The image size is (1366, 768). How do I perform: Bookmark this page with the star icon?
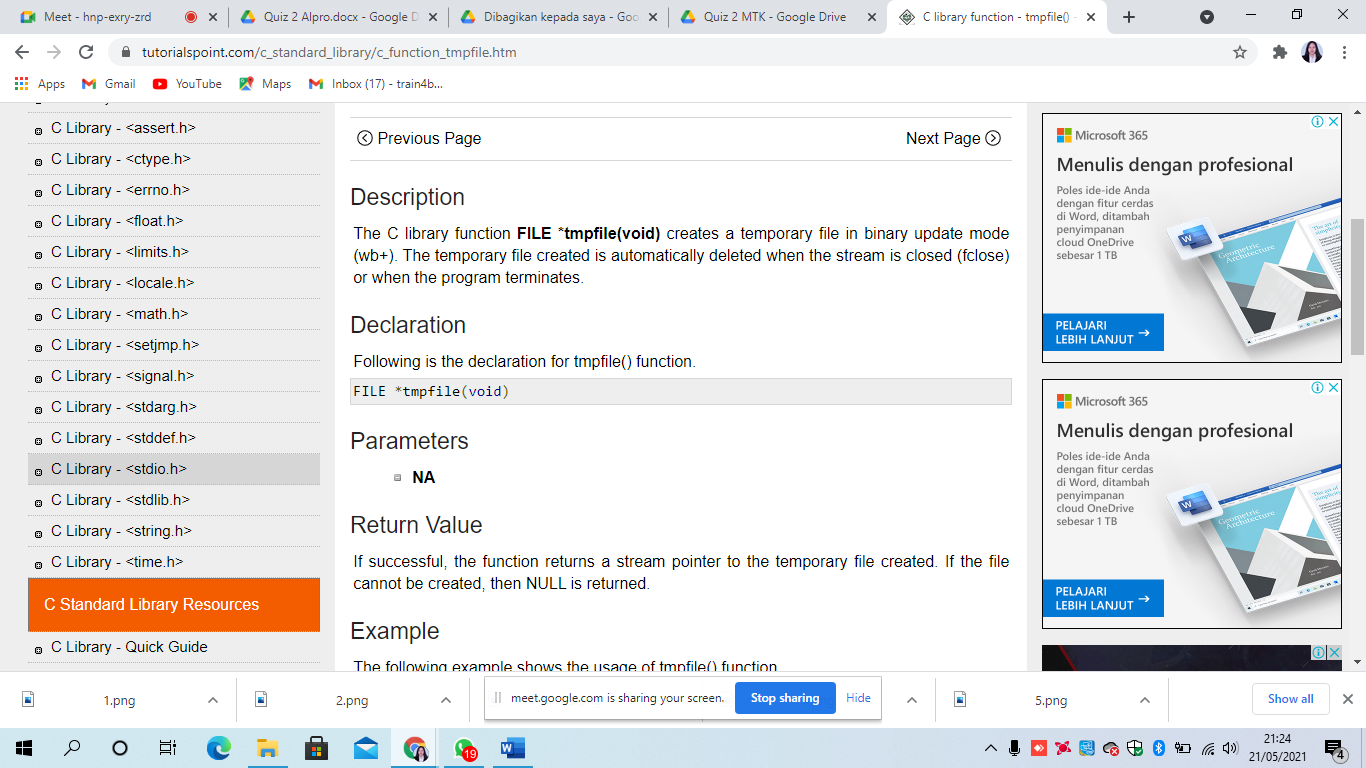(1240, 52)
